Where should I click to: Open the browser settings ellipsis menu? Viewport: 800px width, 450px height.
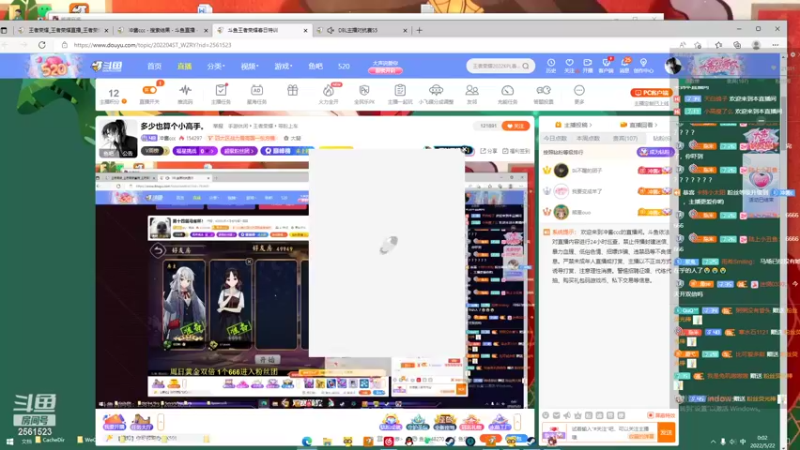pyautogui.click(x=776, y=45)
